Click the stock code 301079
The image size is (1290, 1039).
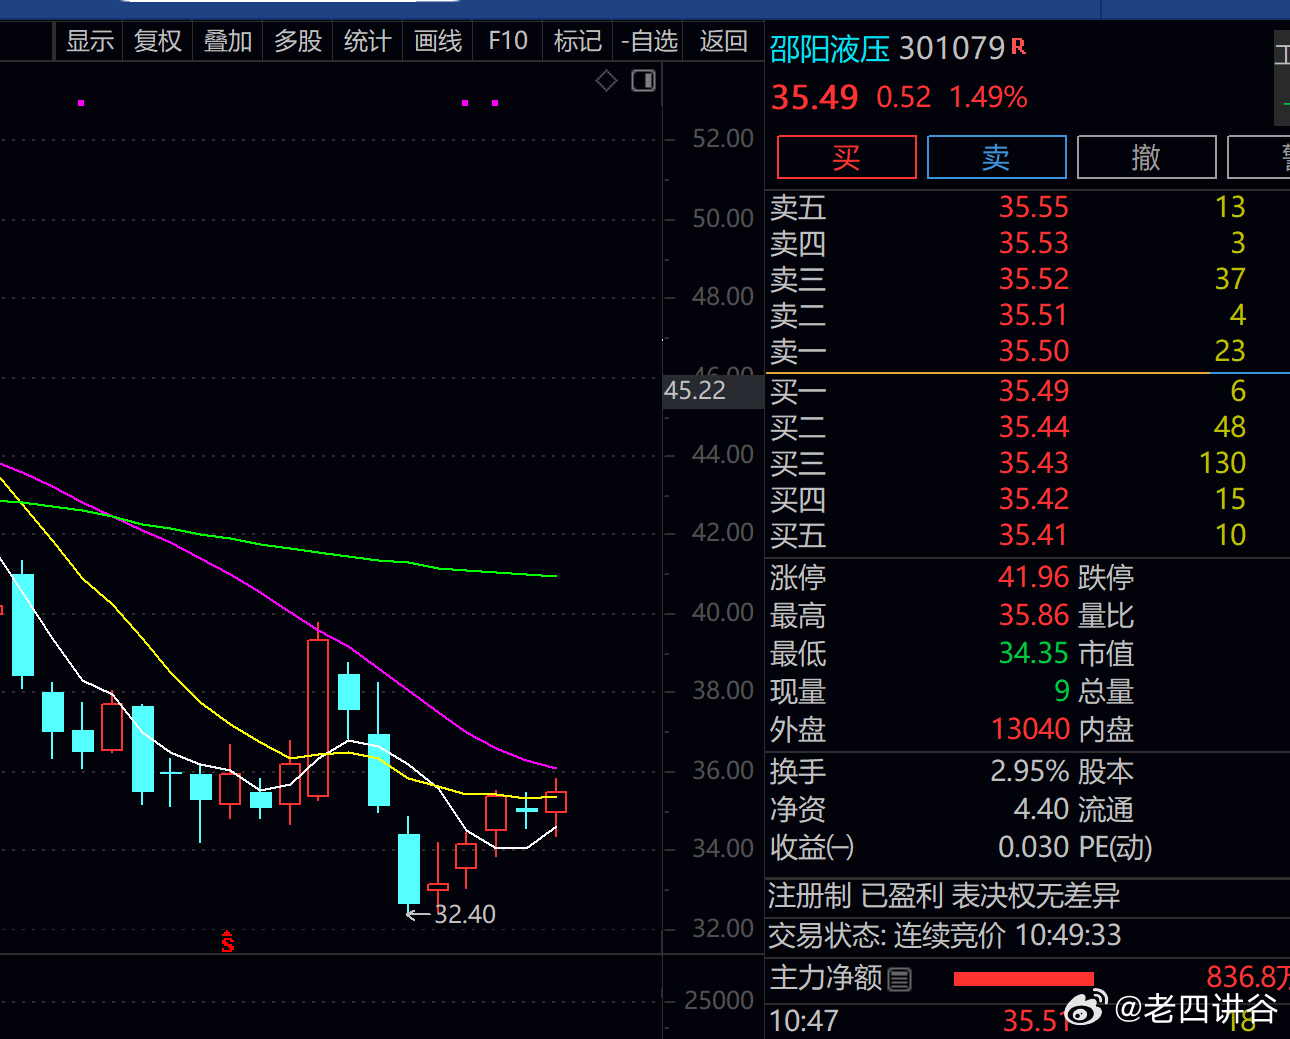952,48
